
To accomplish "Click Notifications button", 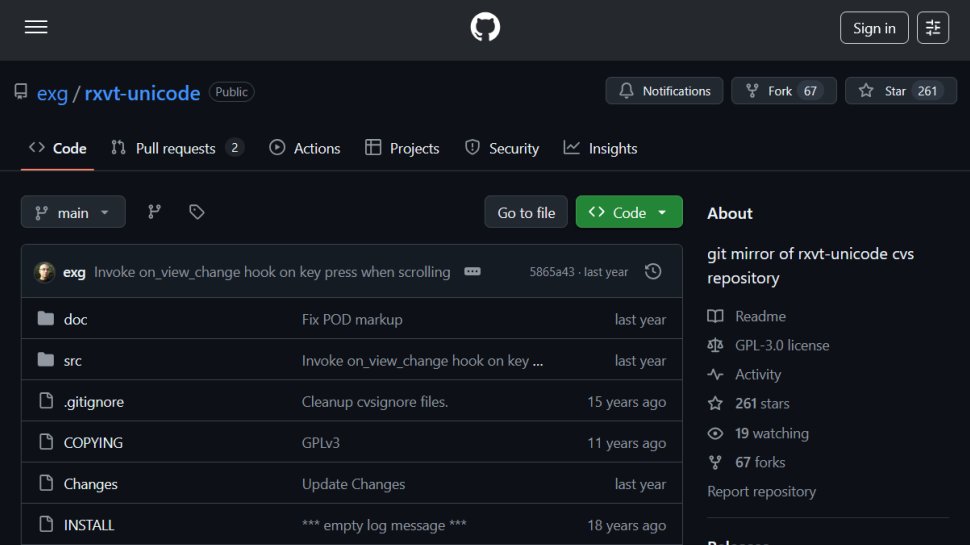I will point(664,91).
